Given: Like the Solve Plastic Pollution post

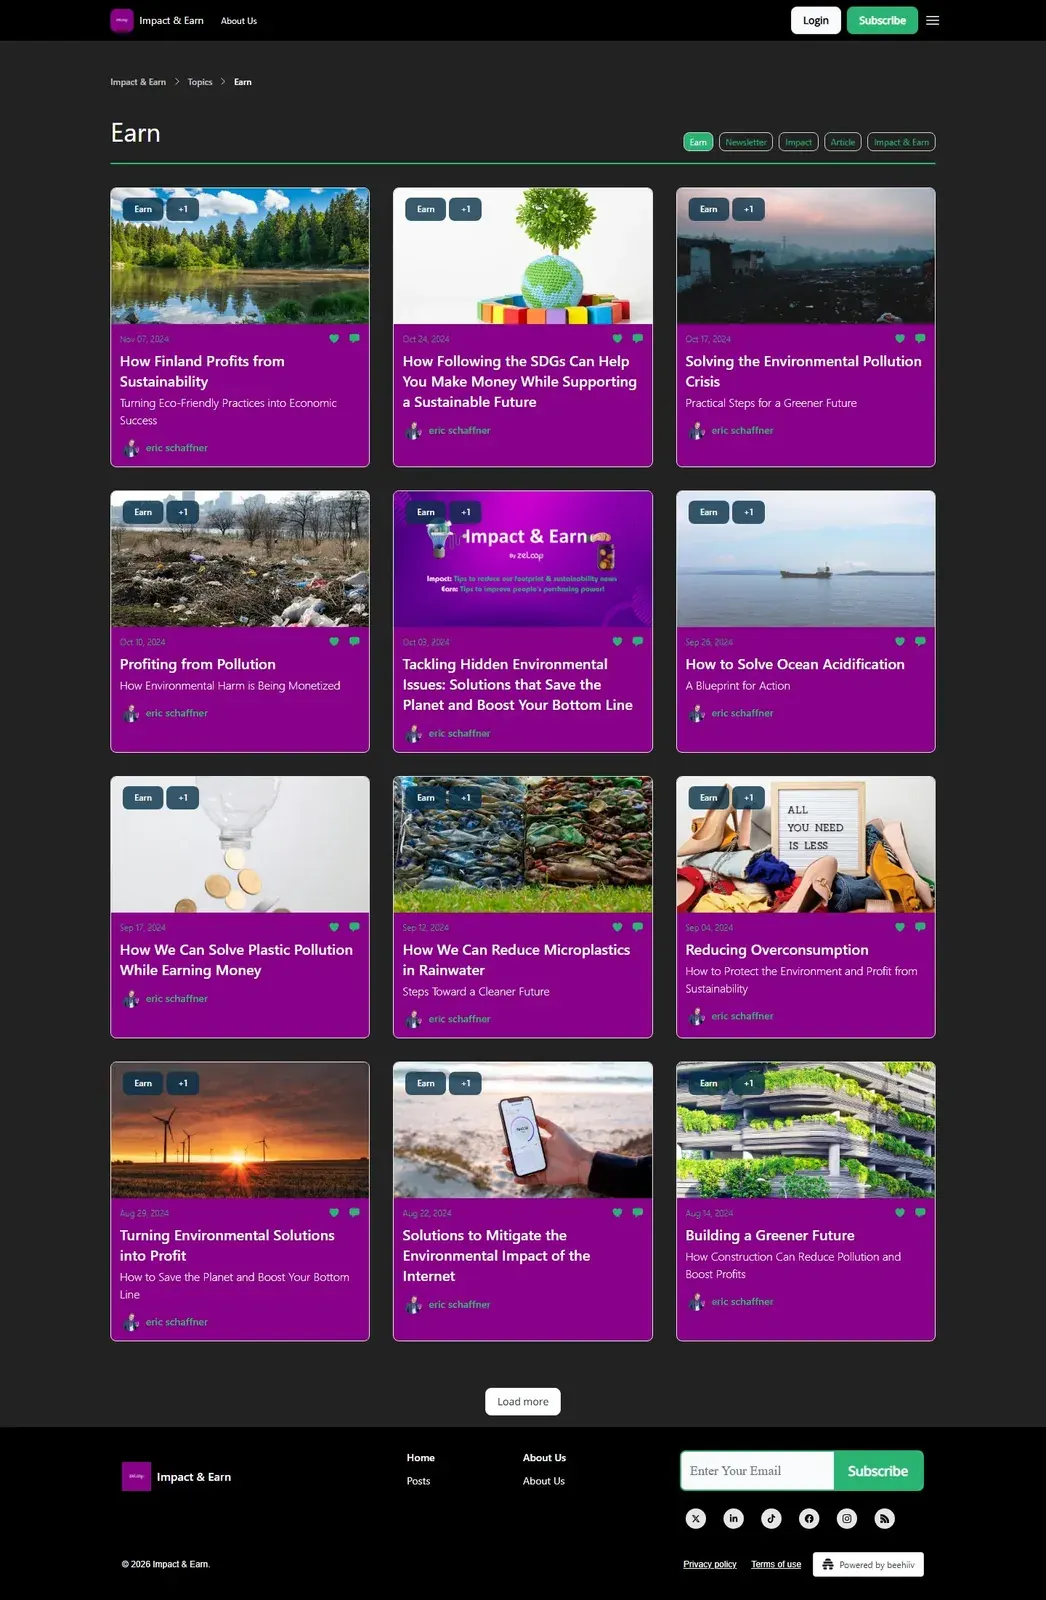Looking at the screenshot, I should coord(334,927).
